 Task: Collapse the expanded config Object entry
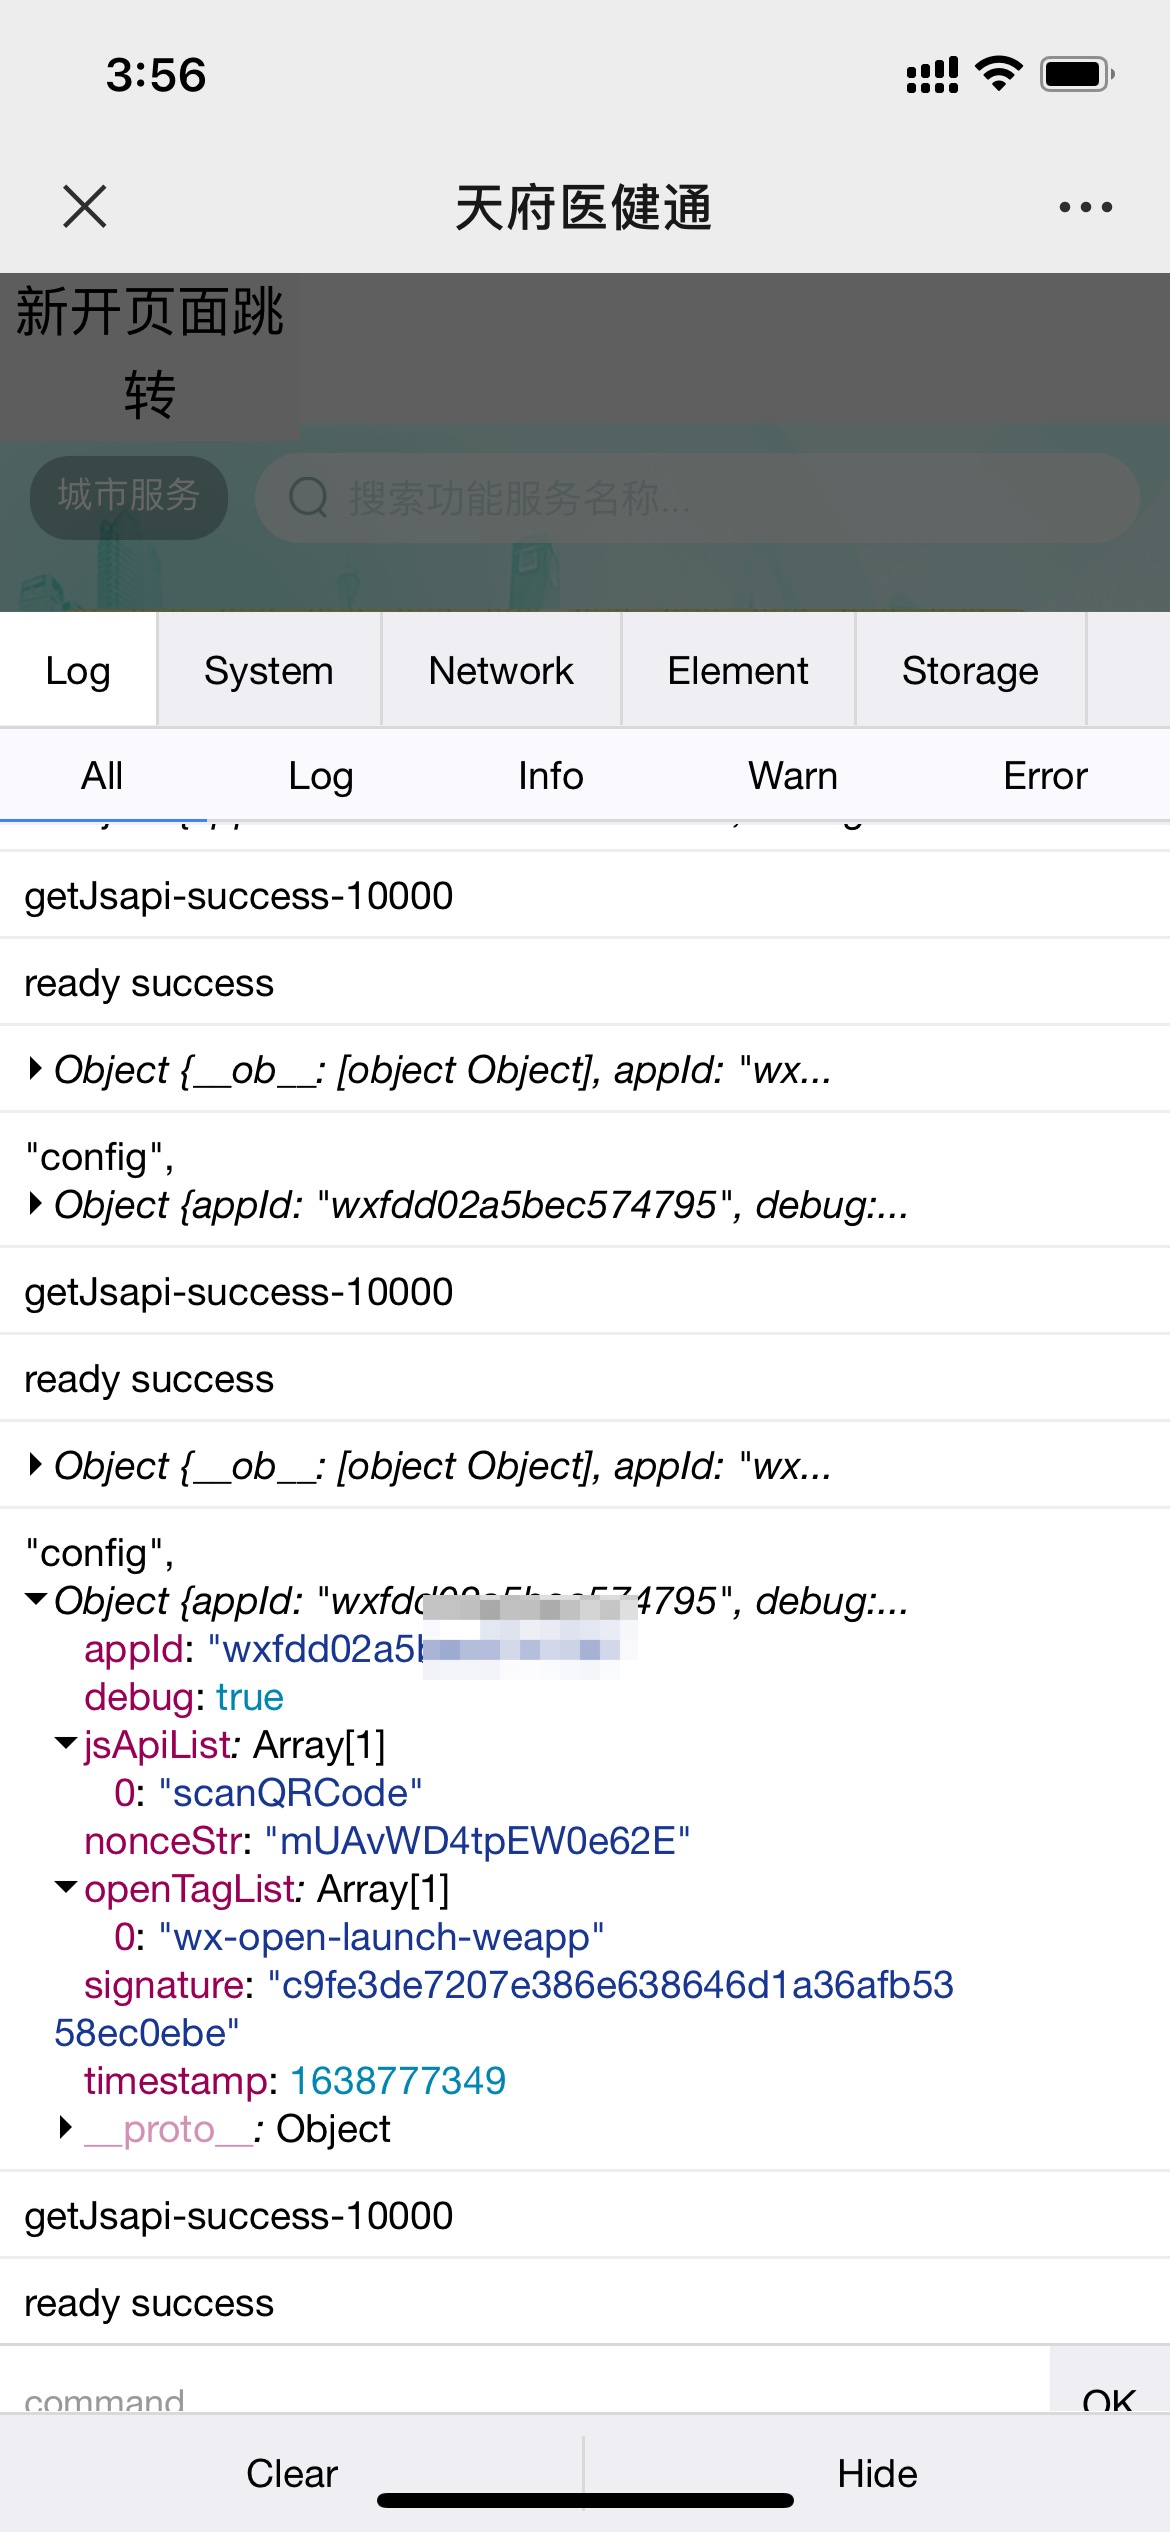pos(36,1600)
